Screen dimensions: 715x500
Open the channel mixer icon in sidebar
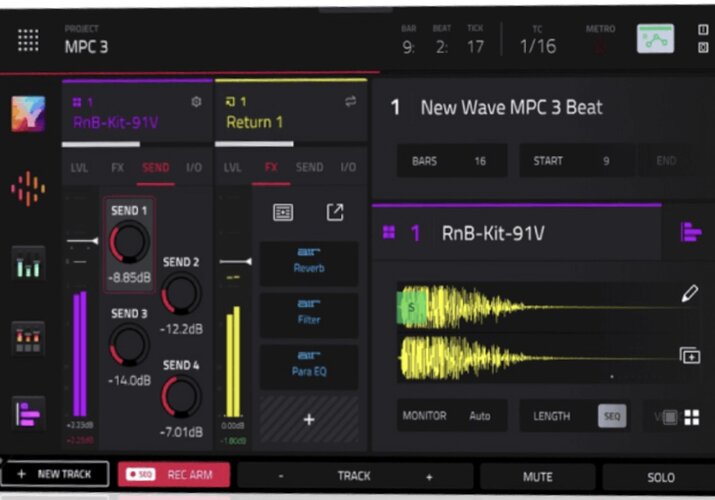tap(28, 263)
